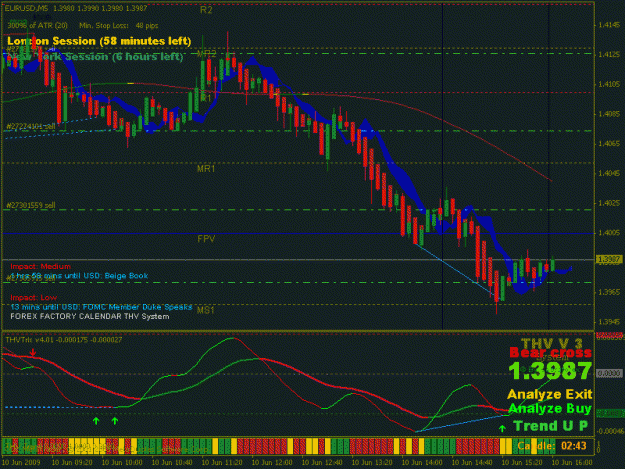Screen dimensions: 625x469
Task: Click the 'Impact: Medium' news label
Action: tap(41, 267)
